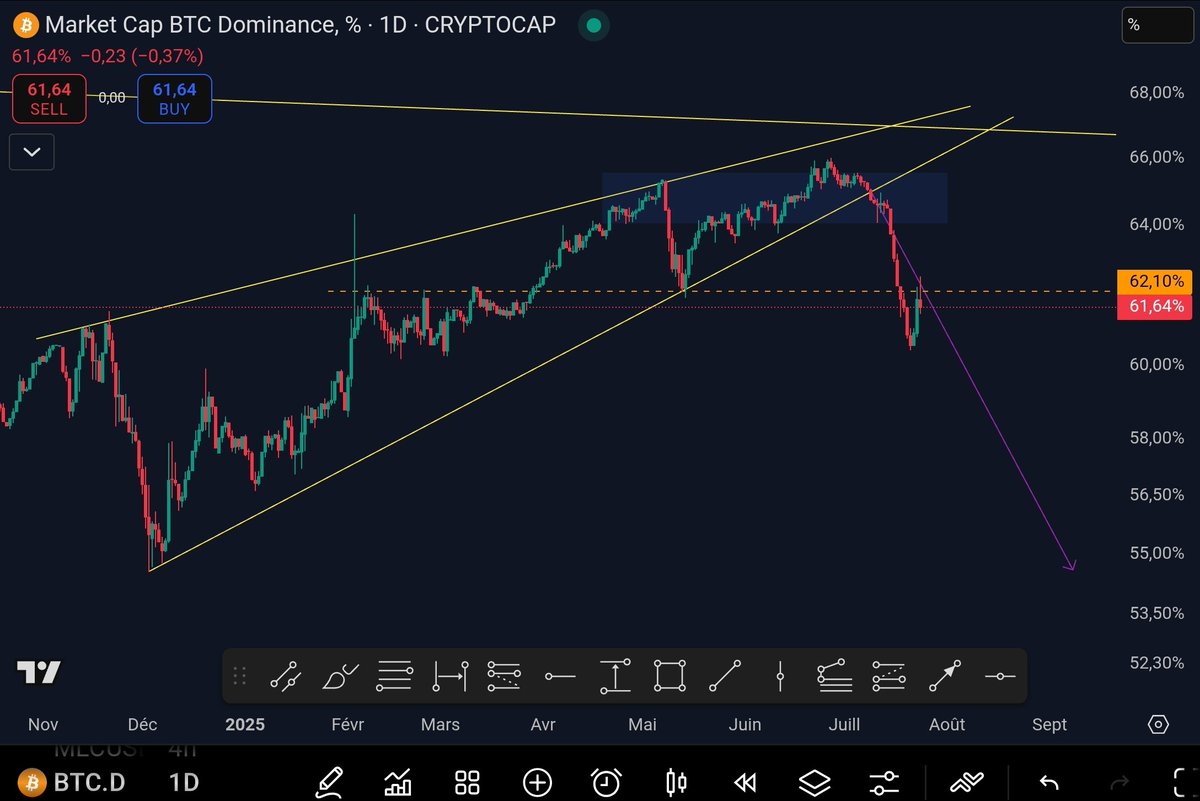Select the Date Range horizontal-arrow measuring tool
Viewport: 1200px width, 801px height.
click(x=450, y=677)
